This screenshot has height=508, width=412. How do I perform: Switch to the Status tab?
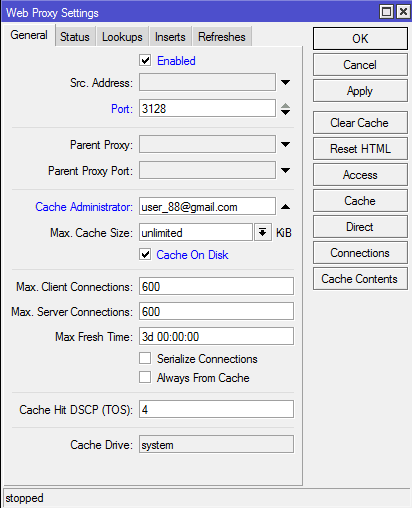[x=75, y=37]
